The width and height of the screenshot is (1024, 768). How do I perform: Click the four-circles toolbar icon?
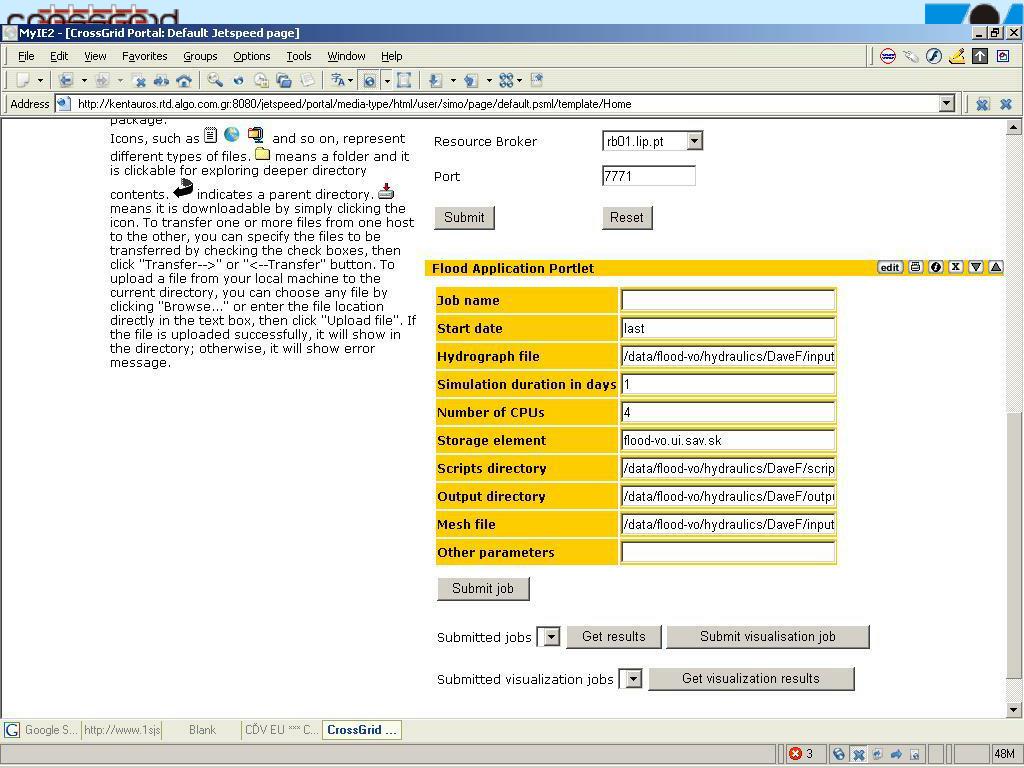(506, 80)
